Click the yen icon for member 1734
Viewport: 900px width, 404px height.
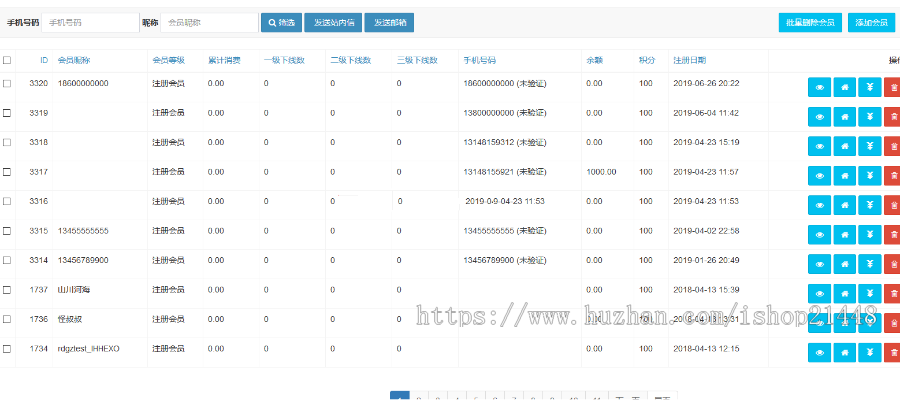(870, 352)
